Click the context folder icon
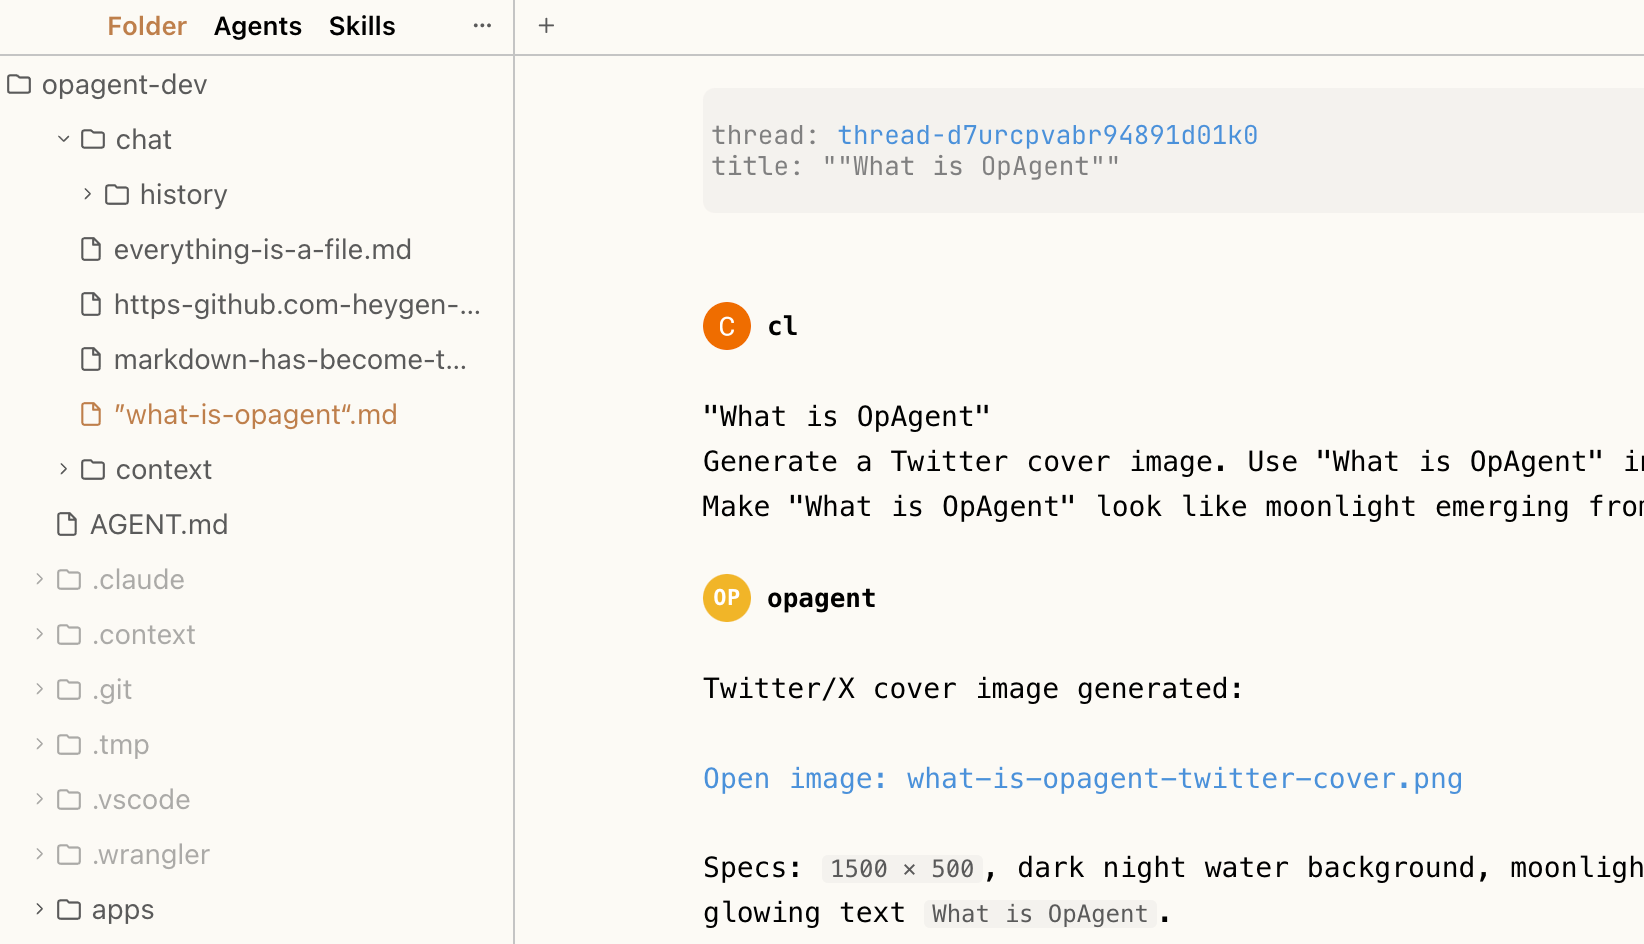Viewport: 1644px width, 944px height. [x=93, y=469]
